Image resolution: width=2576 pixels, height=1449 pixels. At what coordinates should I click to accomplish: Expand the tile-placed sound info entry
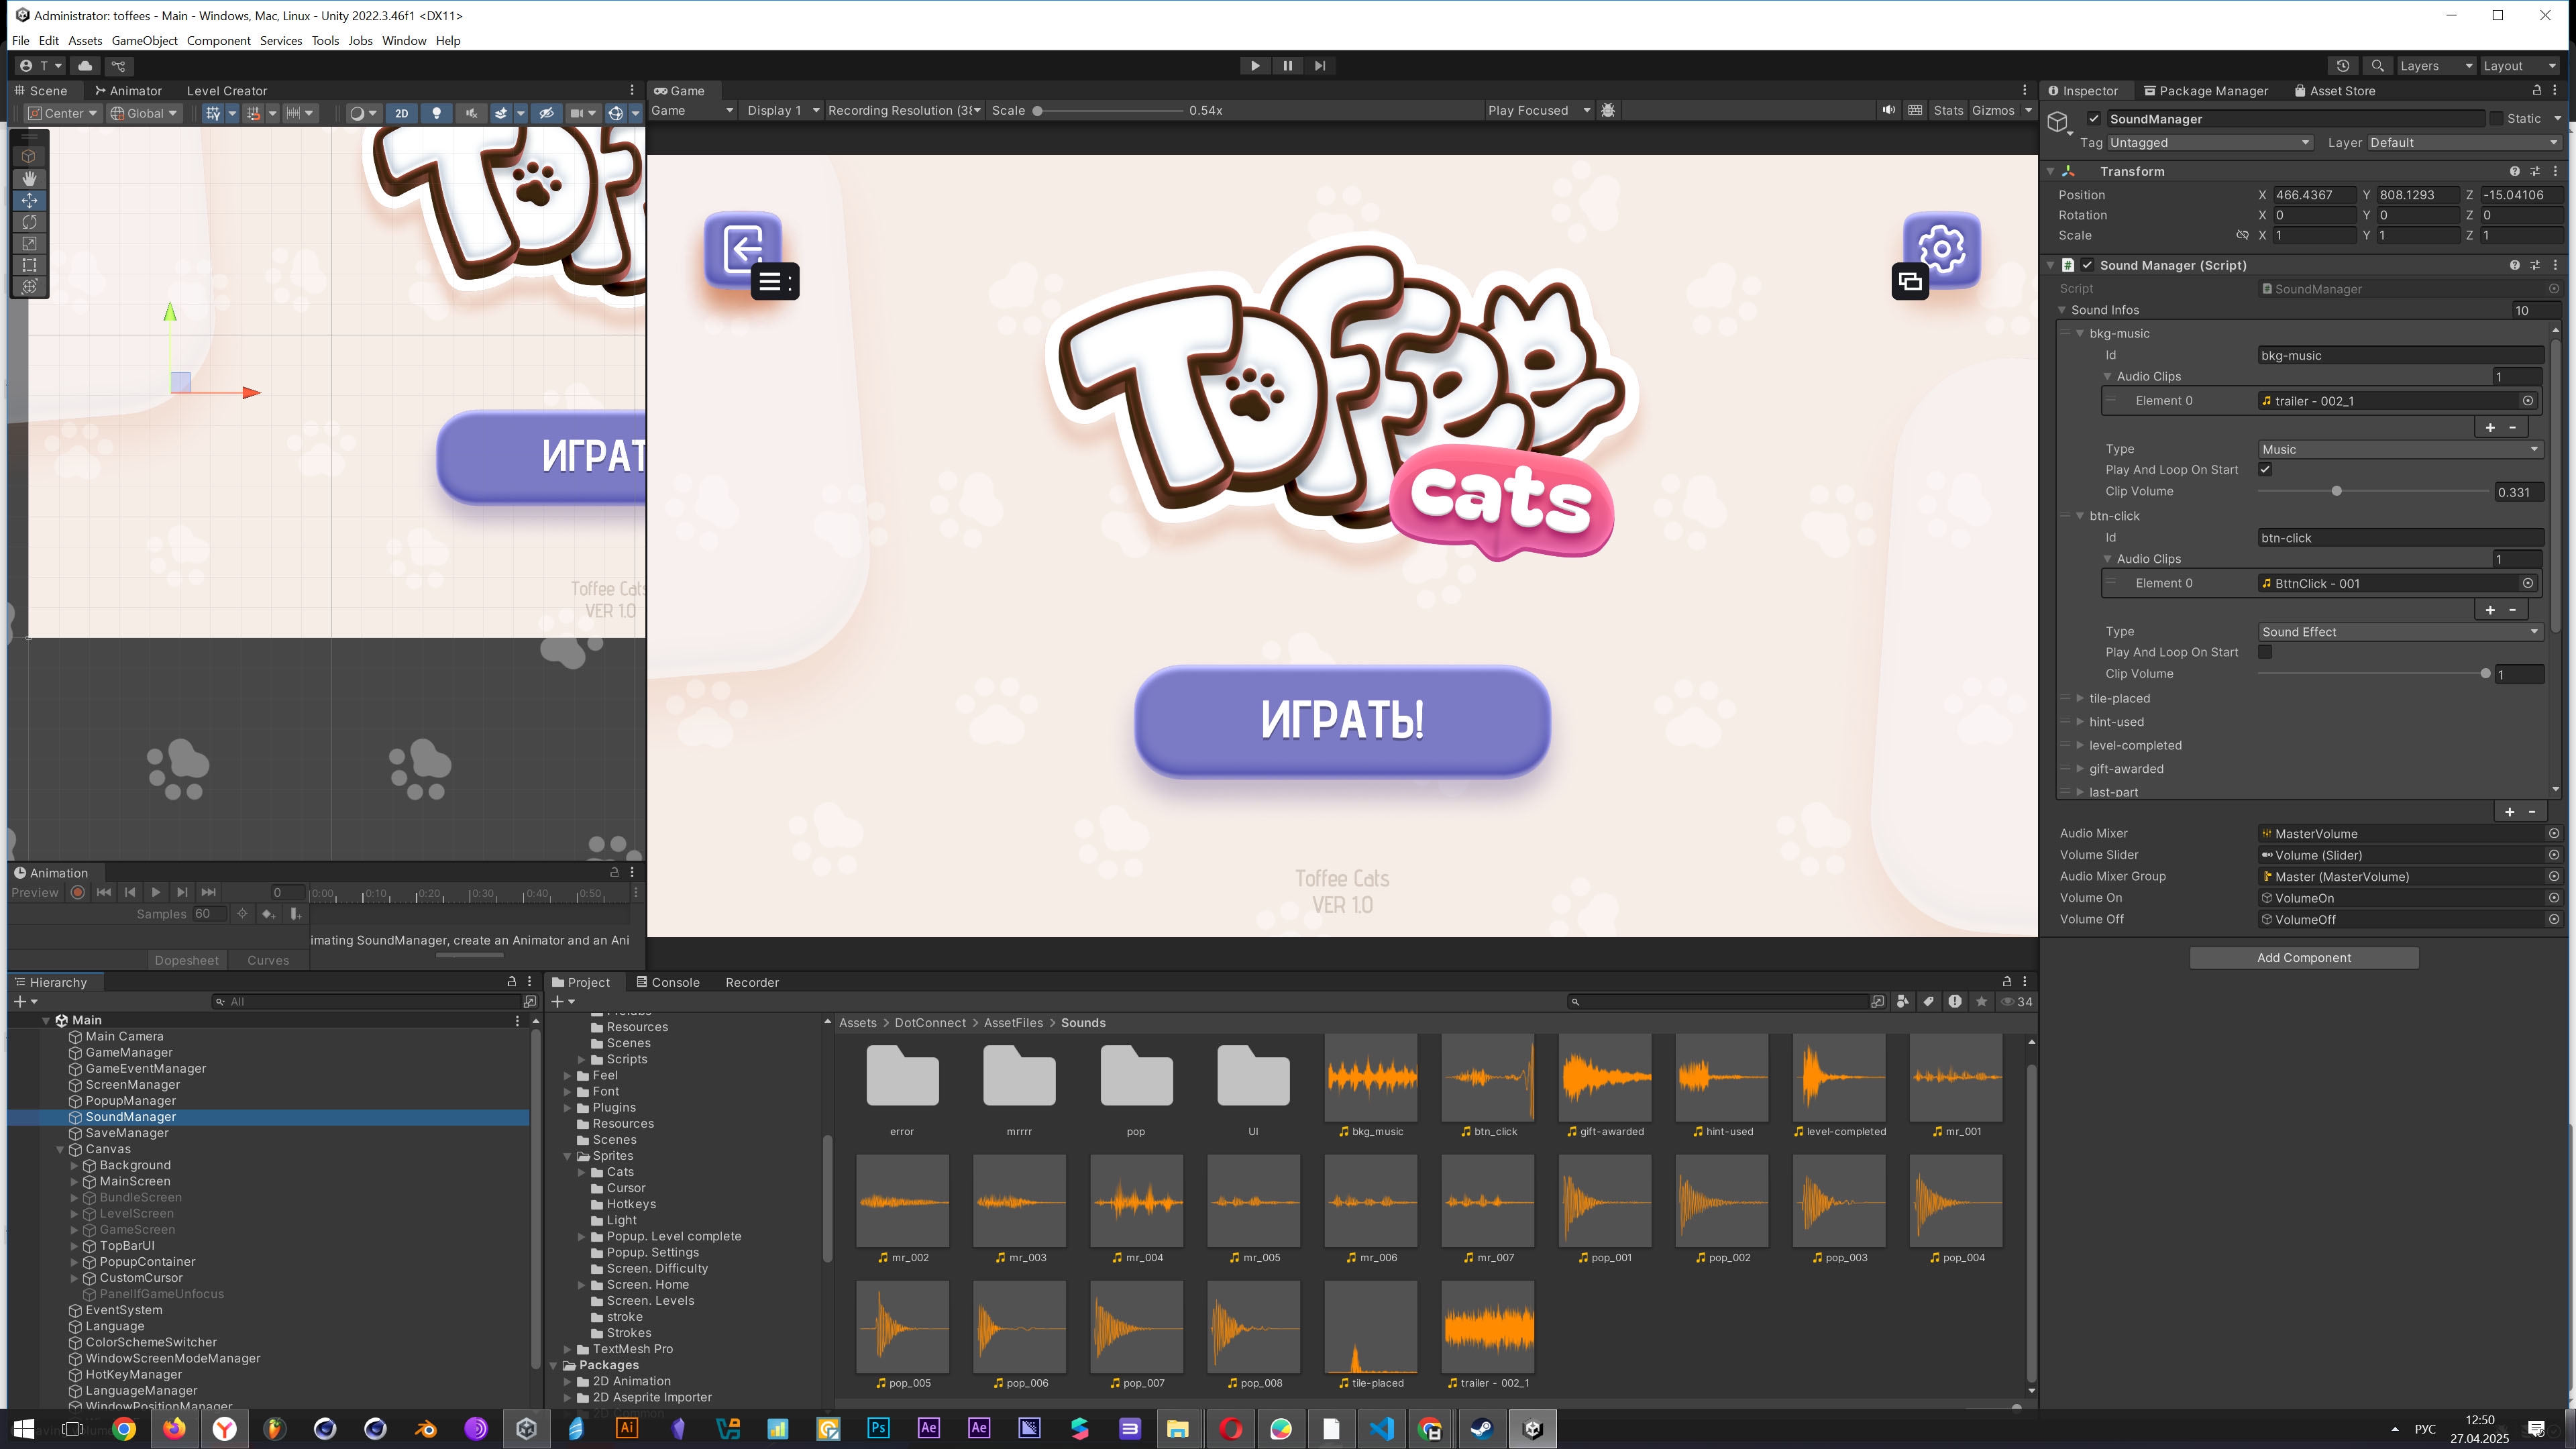2080,698
